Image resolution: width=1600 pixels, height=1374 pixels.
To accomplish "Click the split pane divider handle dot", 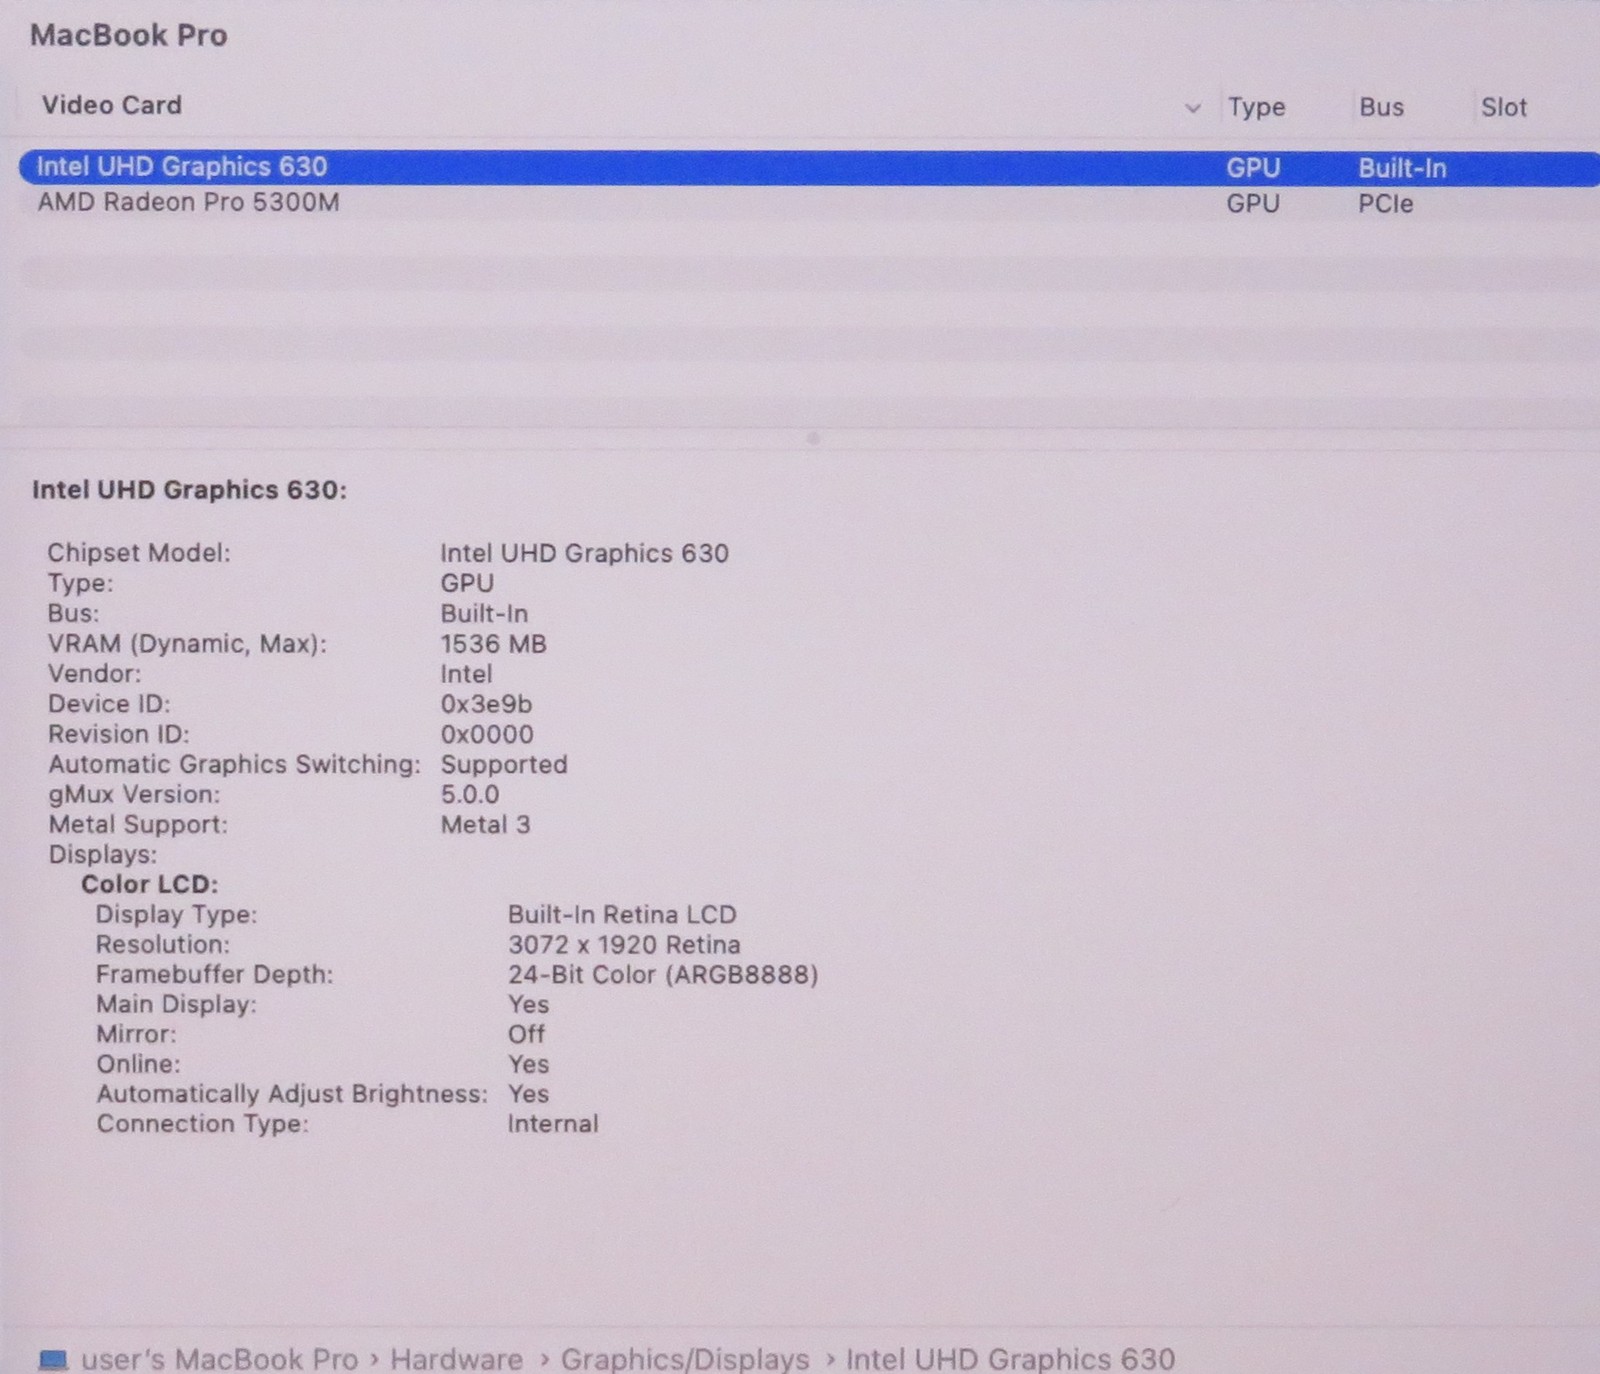I will [813, 438].
